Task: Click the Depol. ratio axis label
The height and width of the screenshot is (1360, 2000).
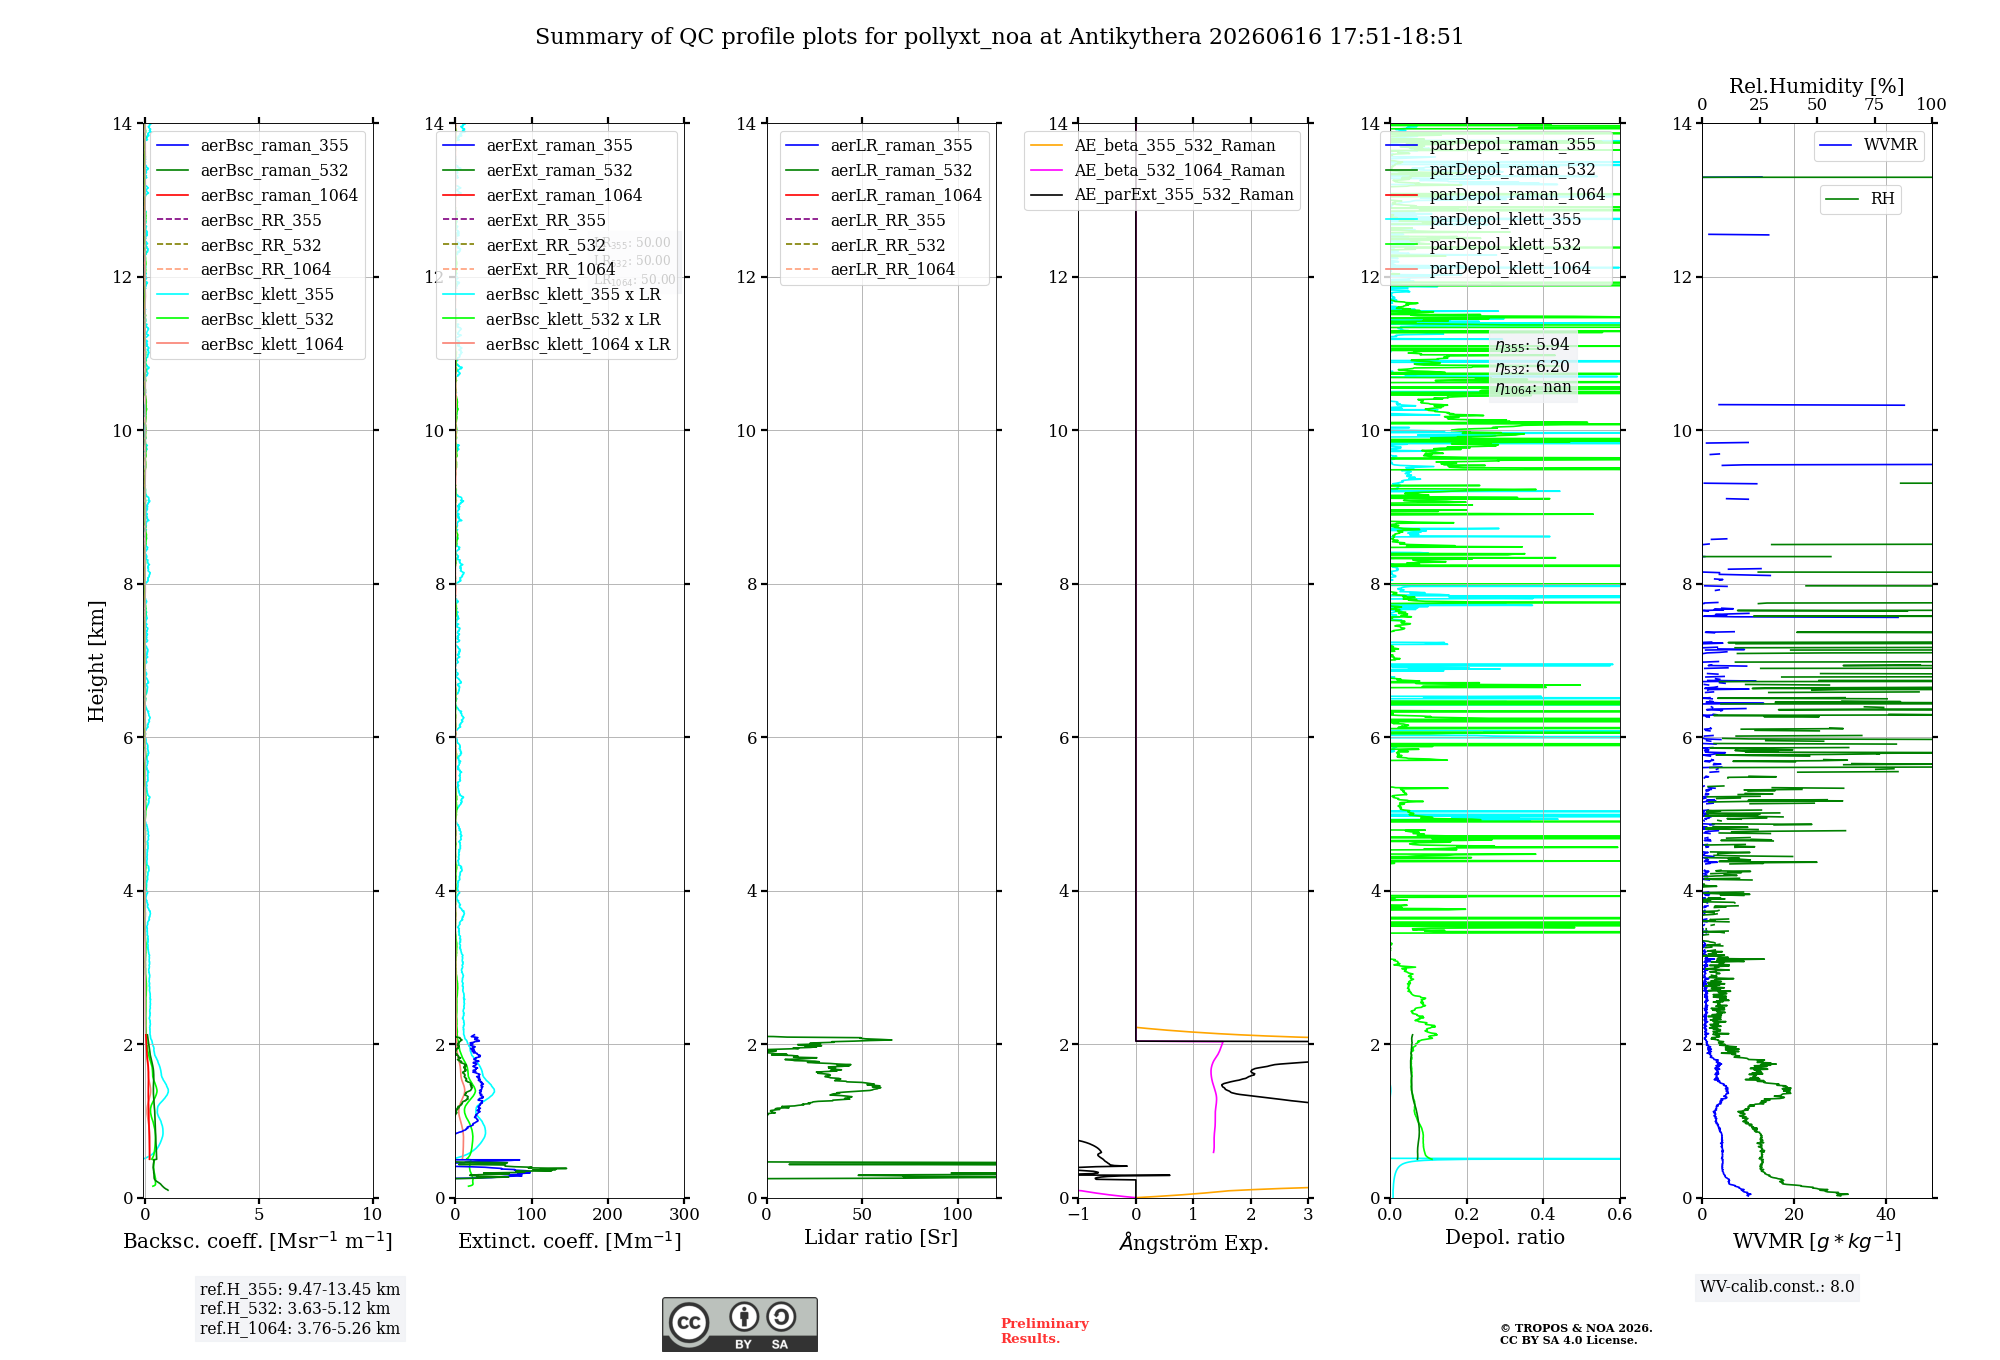Action: [x=1505, y=1238]
